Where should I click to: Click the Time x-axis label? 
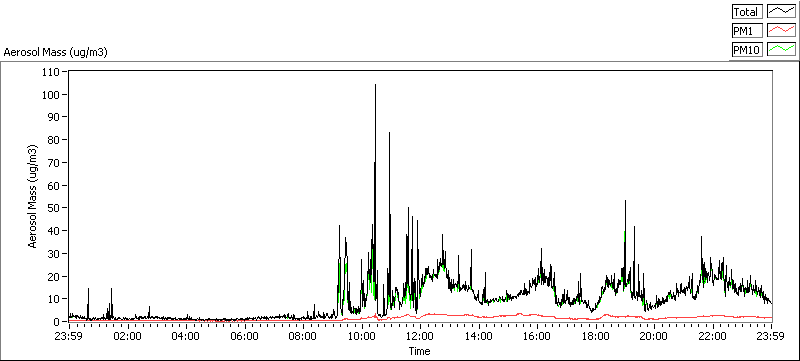pos(419,351)
